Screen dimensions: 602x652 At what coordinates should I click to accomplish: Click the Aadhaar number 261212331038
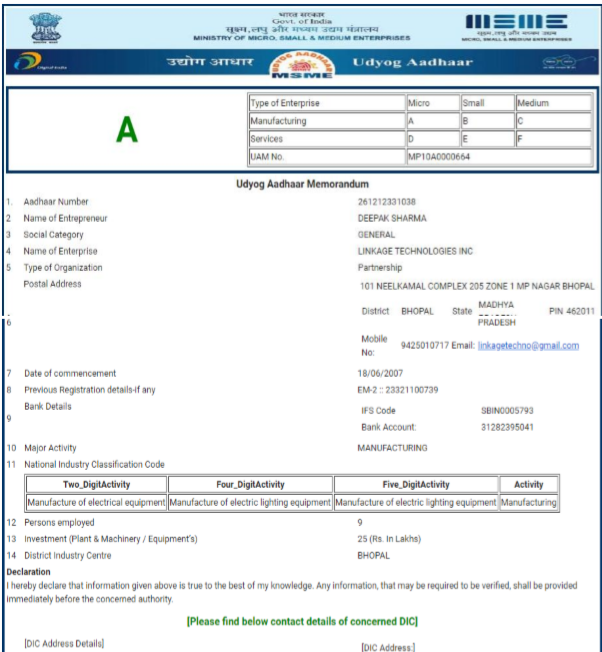387,202
